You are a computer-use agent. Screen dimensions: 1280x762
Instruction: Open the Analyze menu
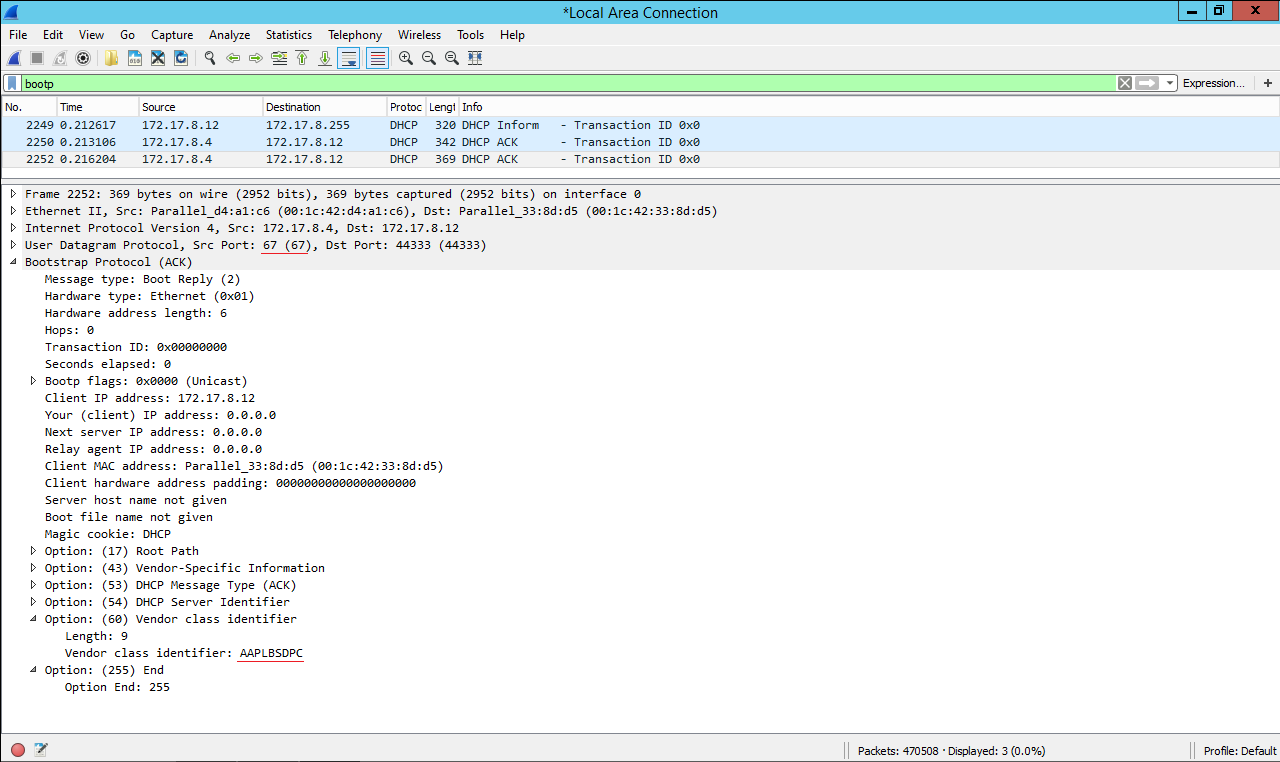pos(229,34)
